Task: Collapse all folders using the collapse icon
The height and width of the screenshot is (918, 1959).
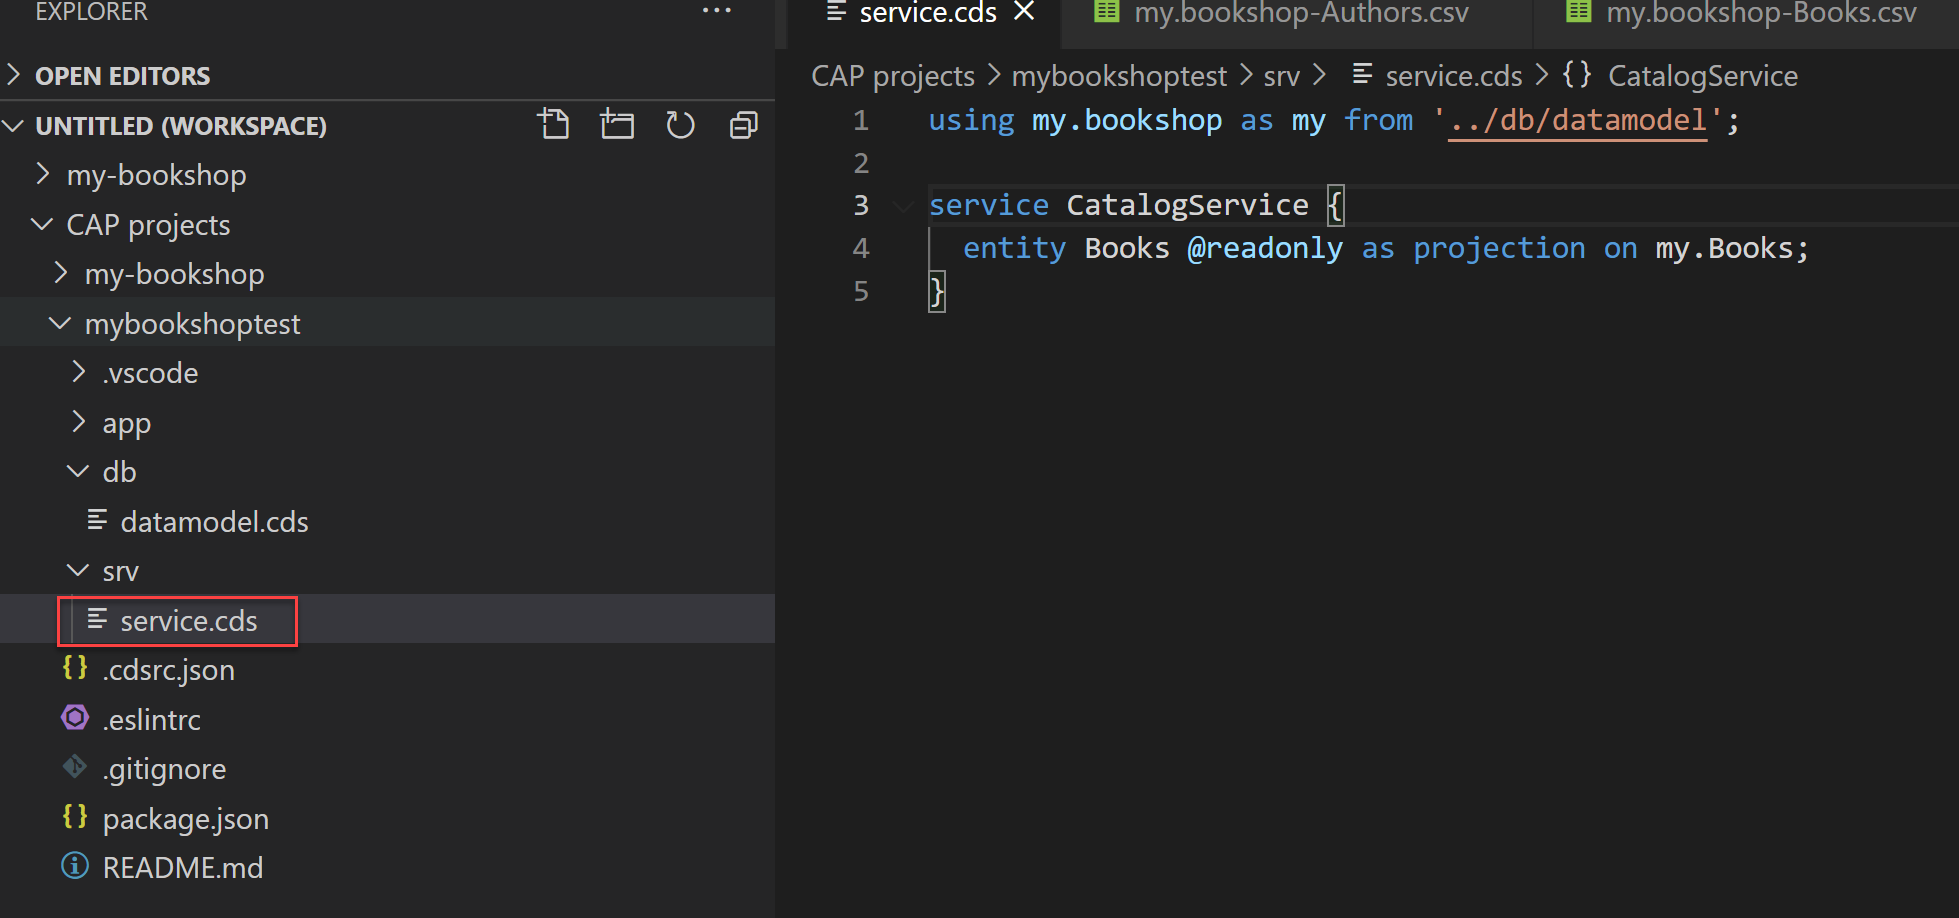Action: click(x=743, y=124)
